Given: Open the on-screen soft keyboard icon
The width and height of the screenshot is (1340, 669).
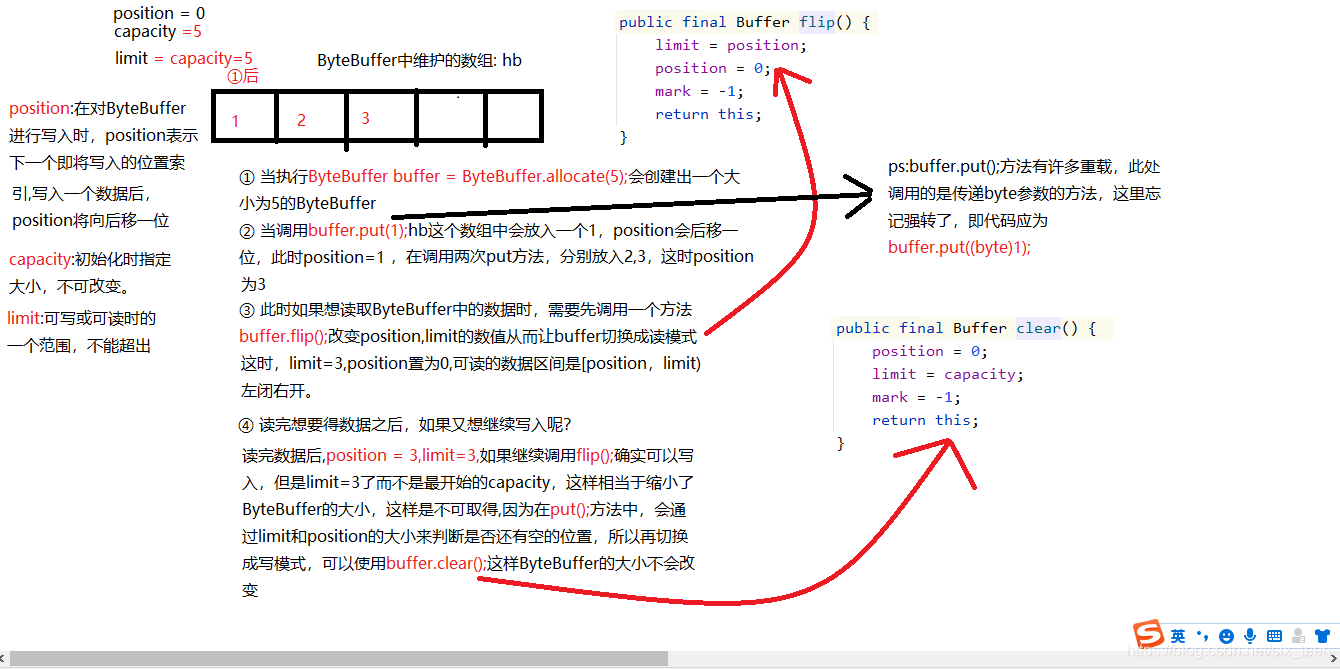Looking at the screenshot, I should coord(1274,634).
